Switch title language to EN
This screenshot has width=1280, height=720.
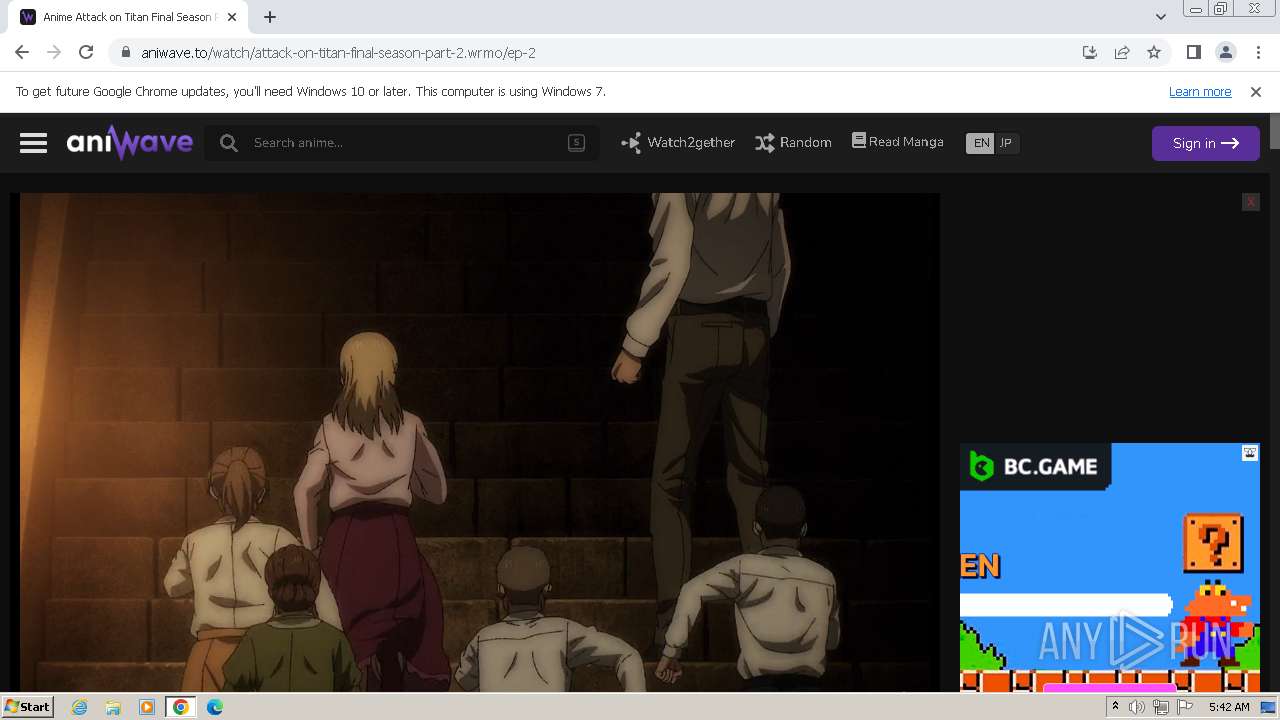pyautogui.click(x=981, y=143)
